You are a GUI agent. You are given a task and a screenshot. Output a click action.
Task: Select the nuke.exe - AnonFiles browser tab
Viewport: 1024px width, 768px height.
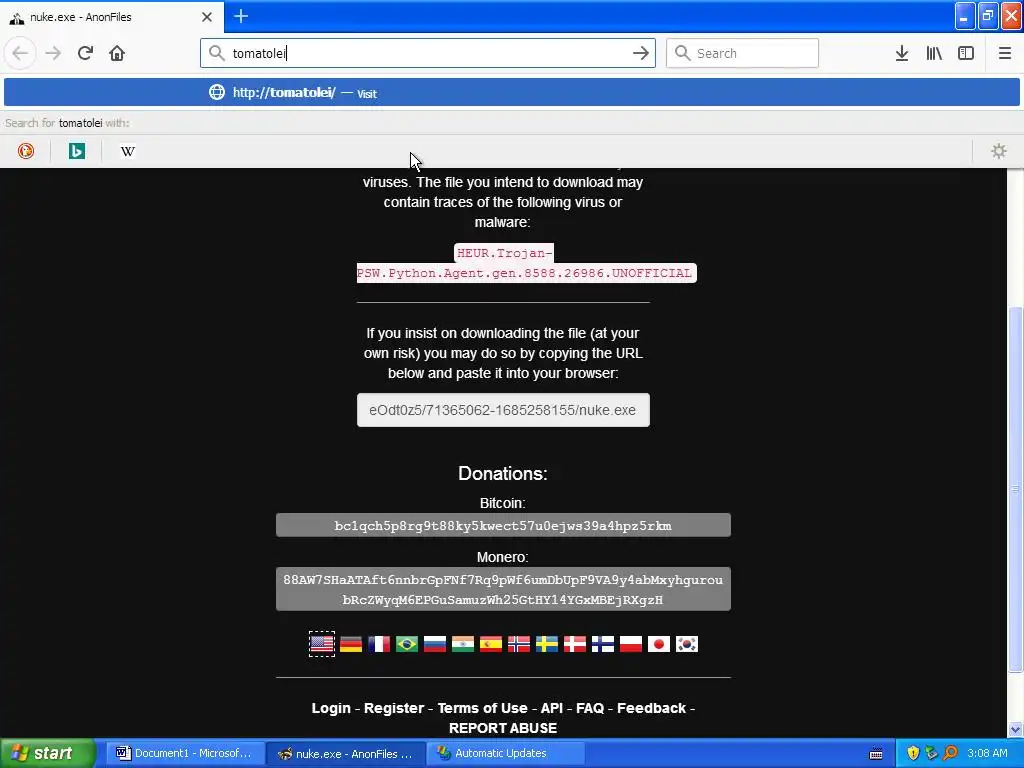tap(111, 17)
